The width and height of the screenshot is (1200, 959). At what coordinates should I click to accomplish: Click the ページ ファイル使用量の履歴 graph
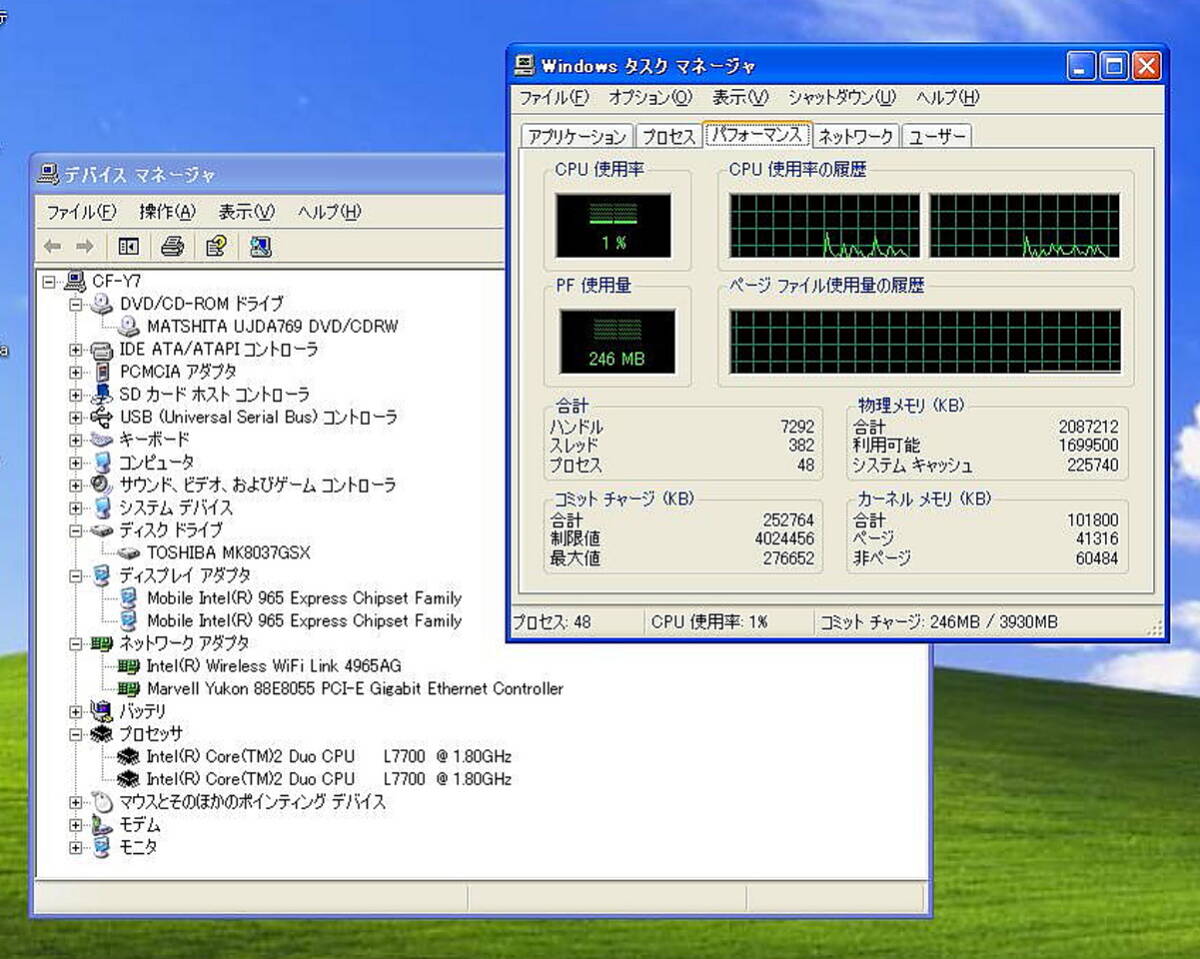coord(925,341)
